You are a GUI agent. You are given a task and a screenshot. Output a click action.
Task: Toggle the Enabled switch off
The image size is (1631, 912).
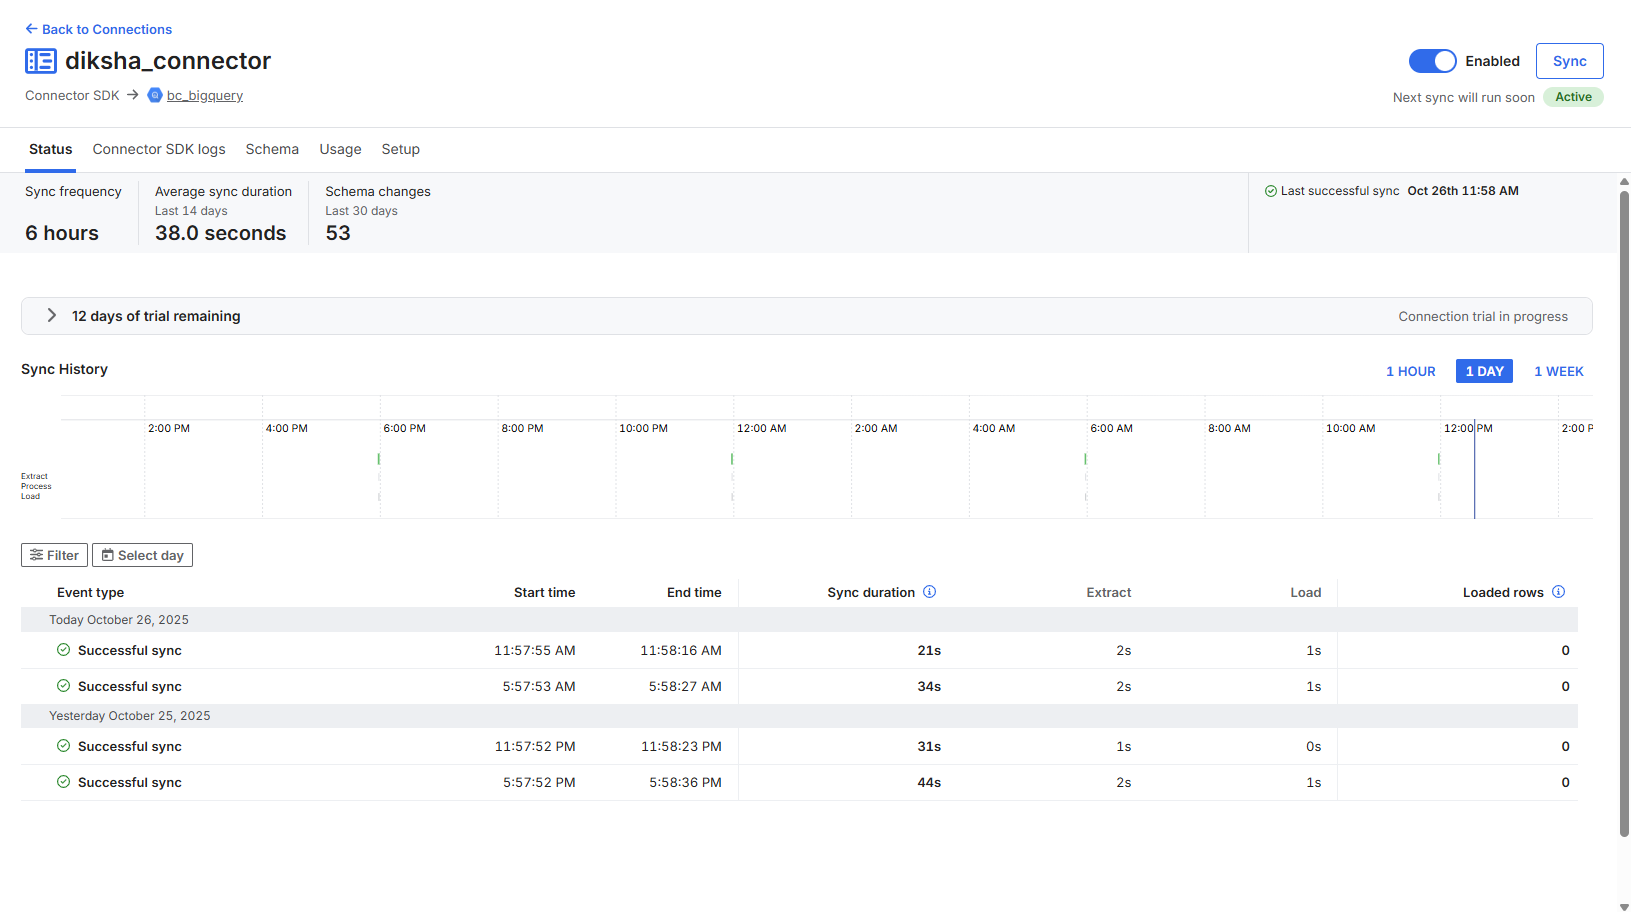(1433, 61)
